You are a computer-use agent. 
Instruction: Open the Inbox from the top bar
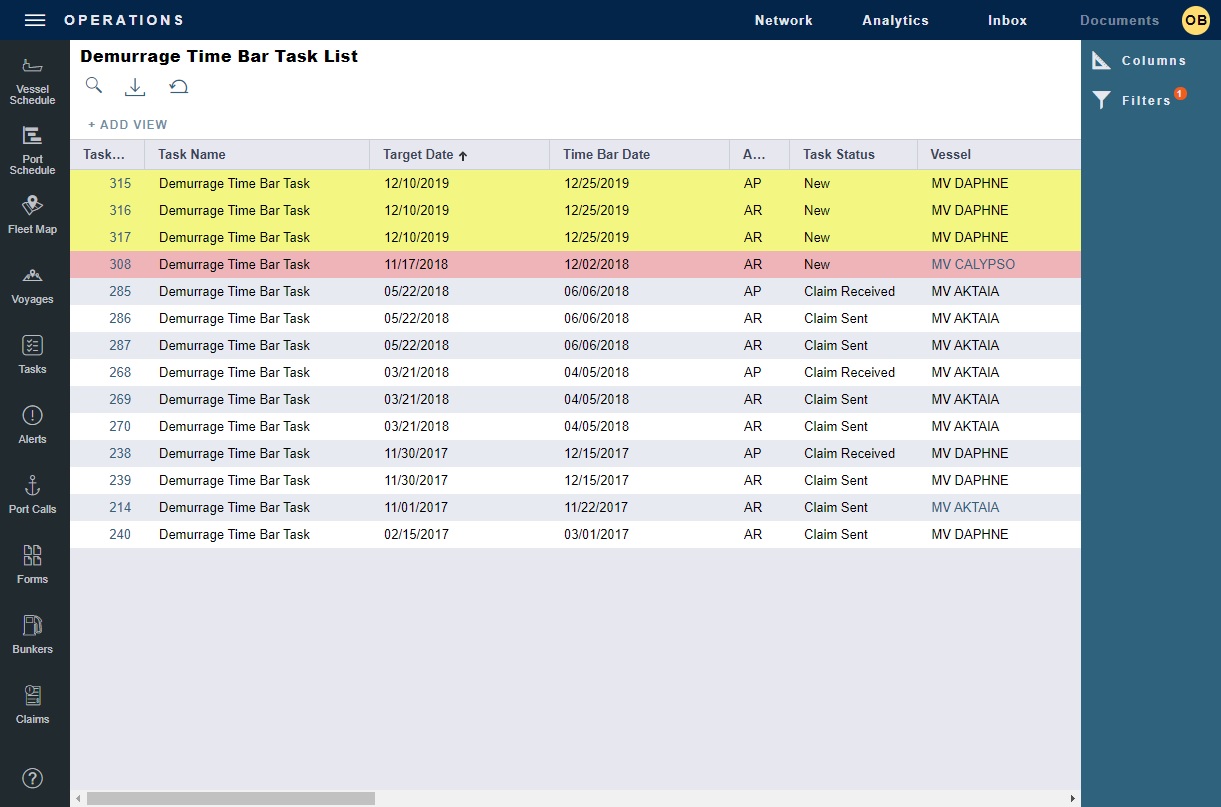(1006, 19)
